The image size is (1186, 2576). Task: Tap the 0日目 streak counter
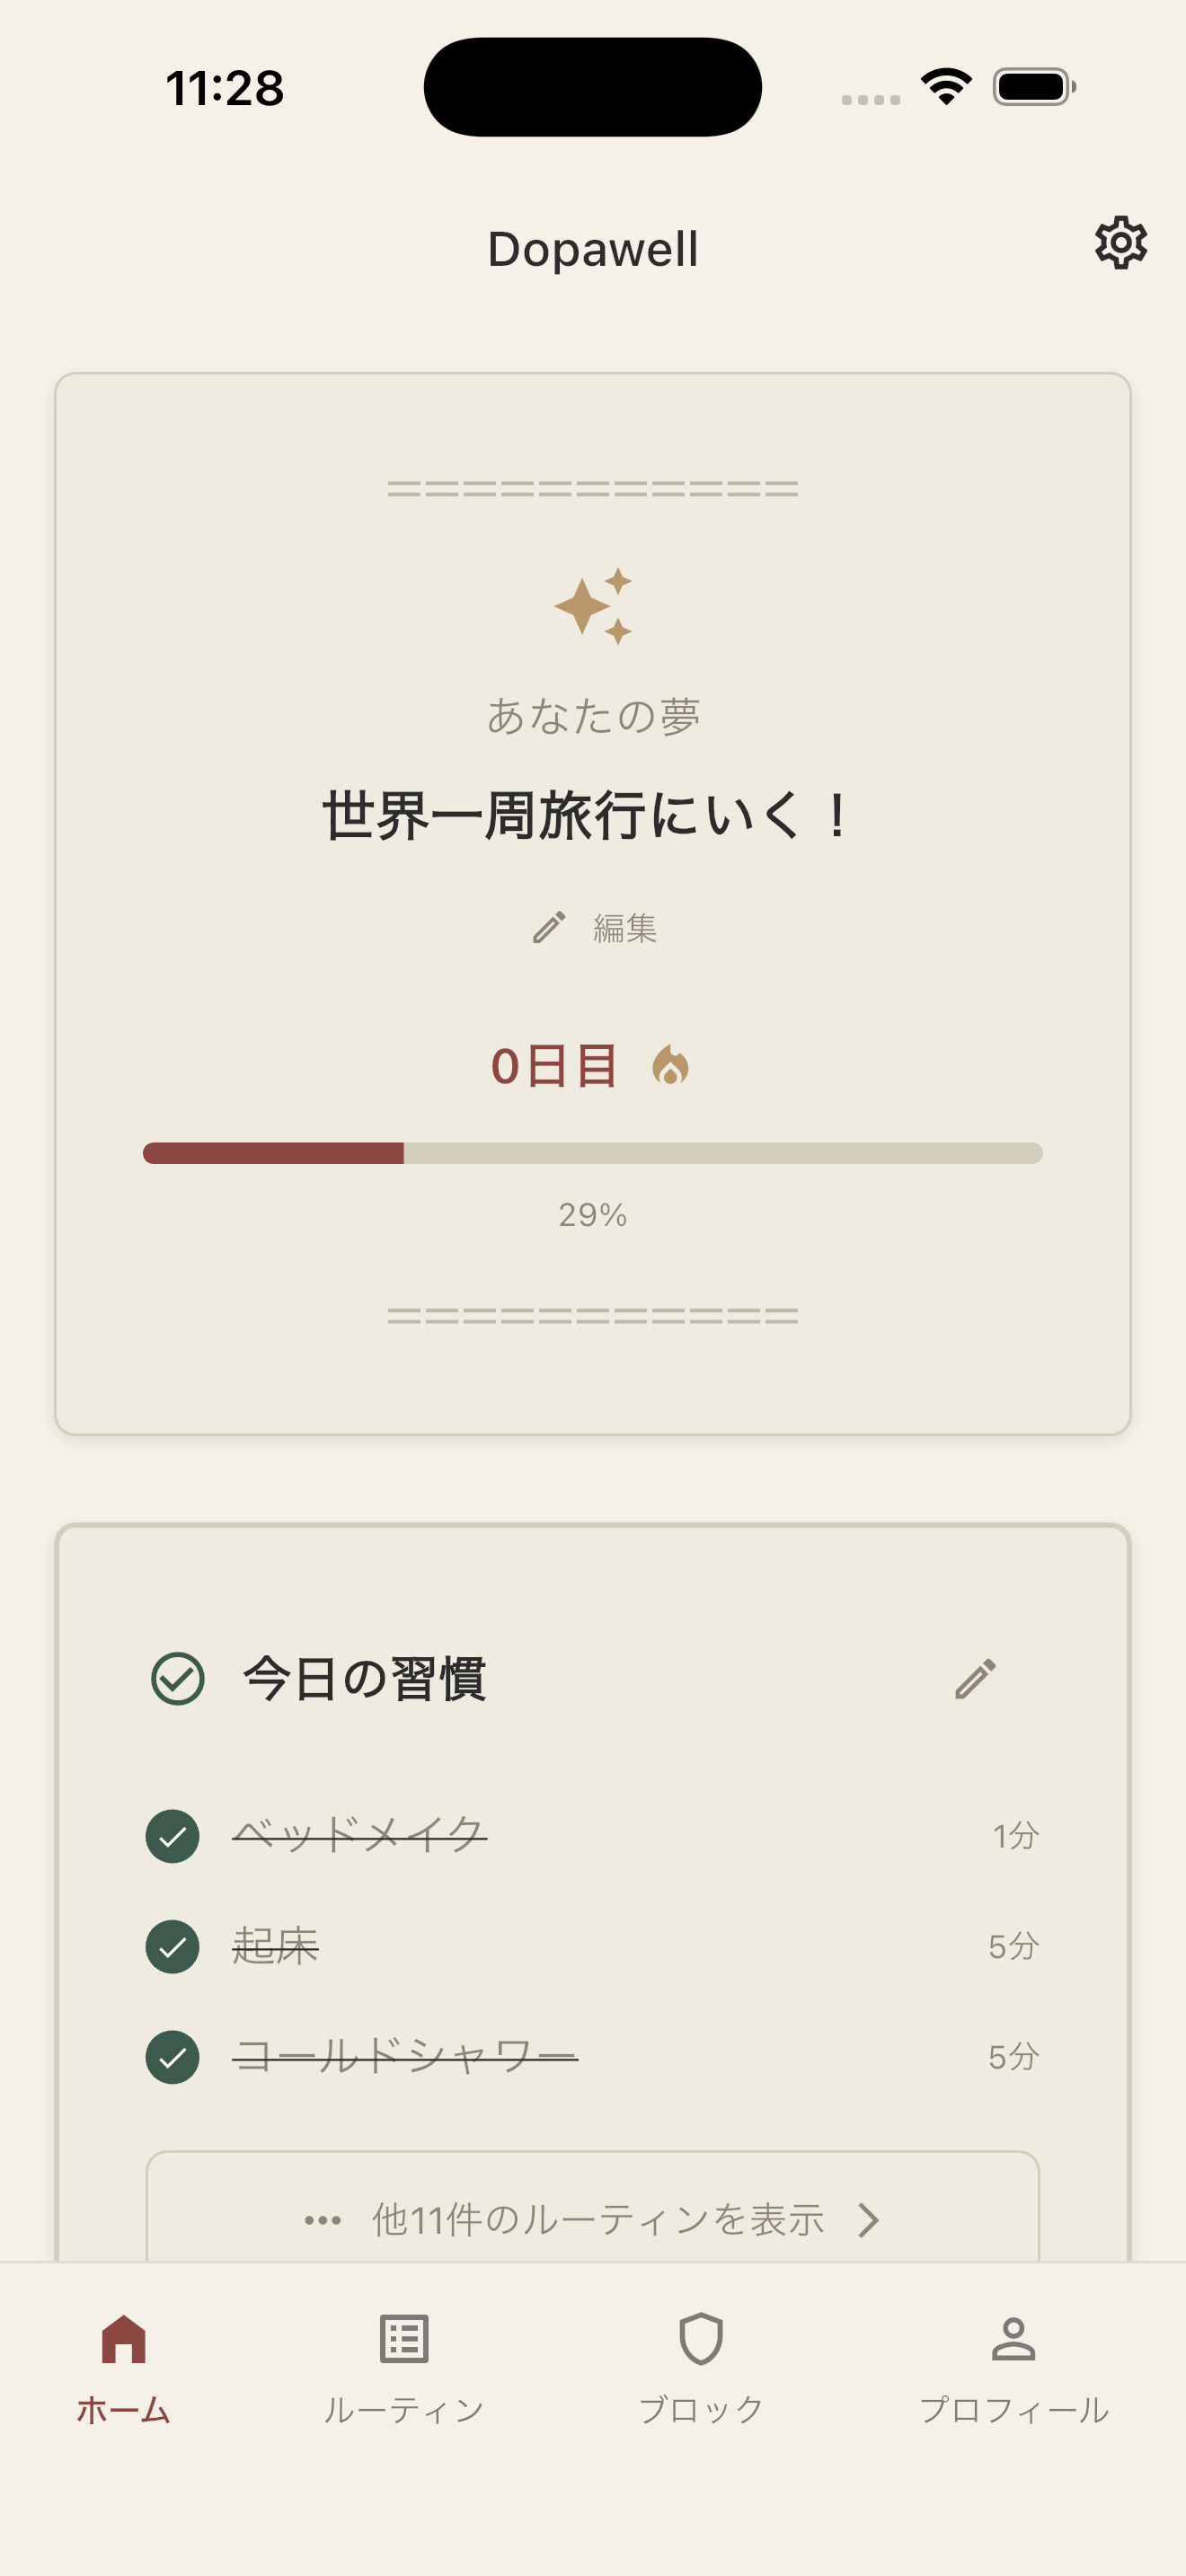554,1066
